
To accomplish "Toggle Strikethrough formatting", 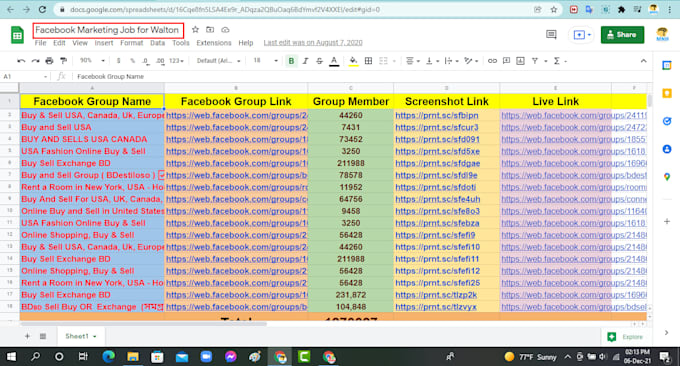I will 319,61.
